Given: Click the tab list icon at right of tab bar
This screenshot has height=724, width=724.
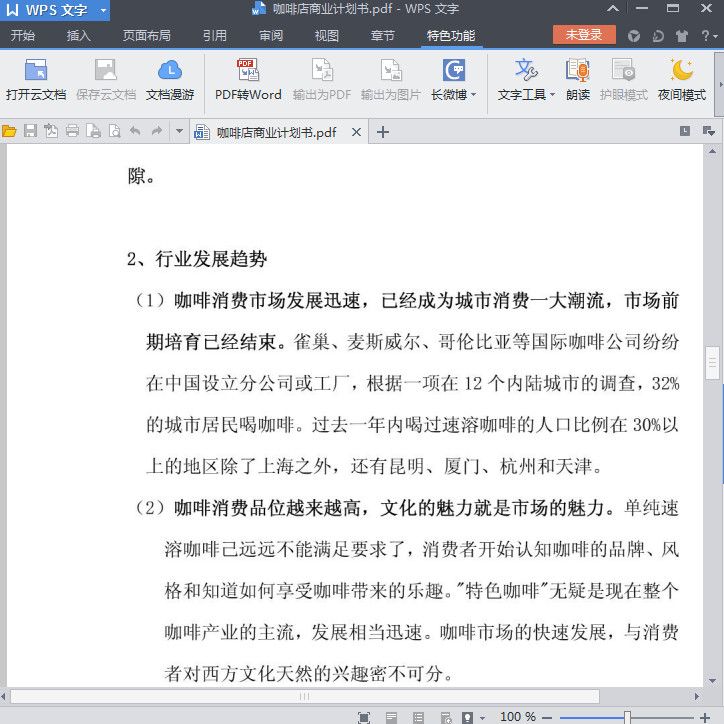Looking at the screenshot, I should 685,131.
